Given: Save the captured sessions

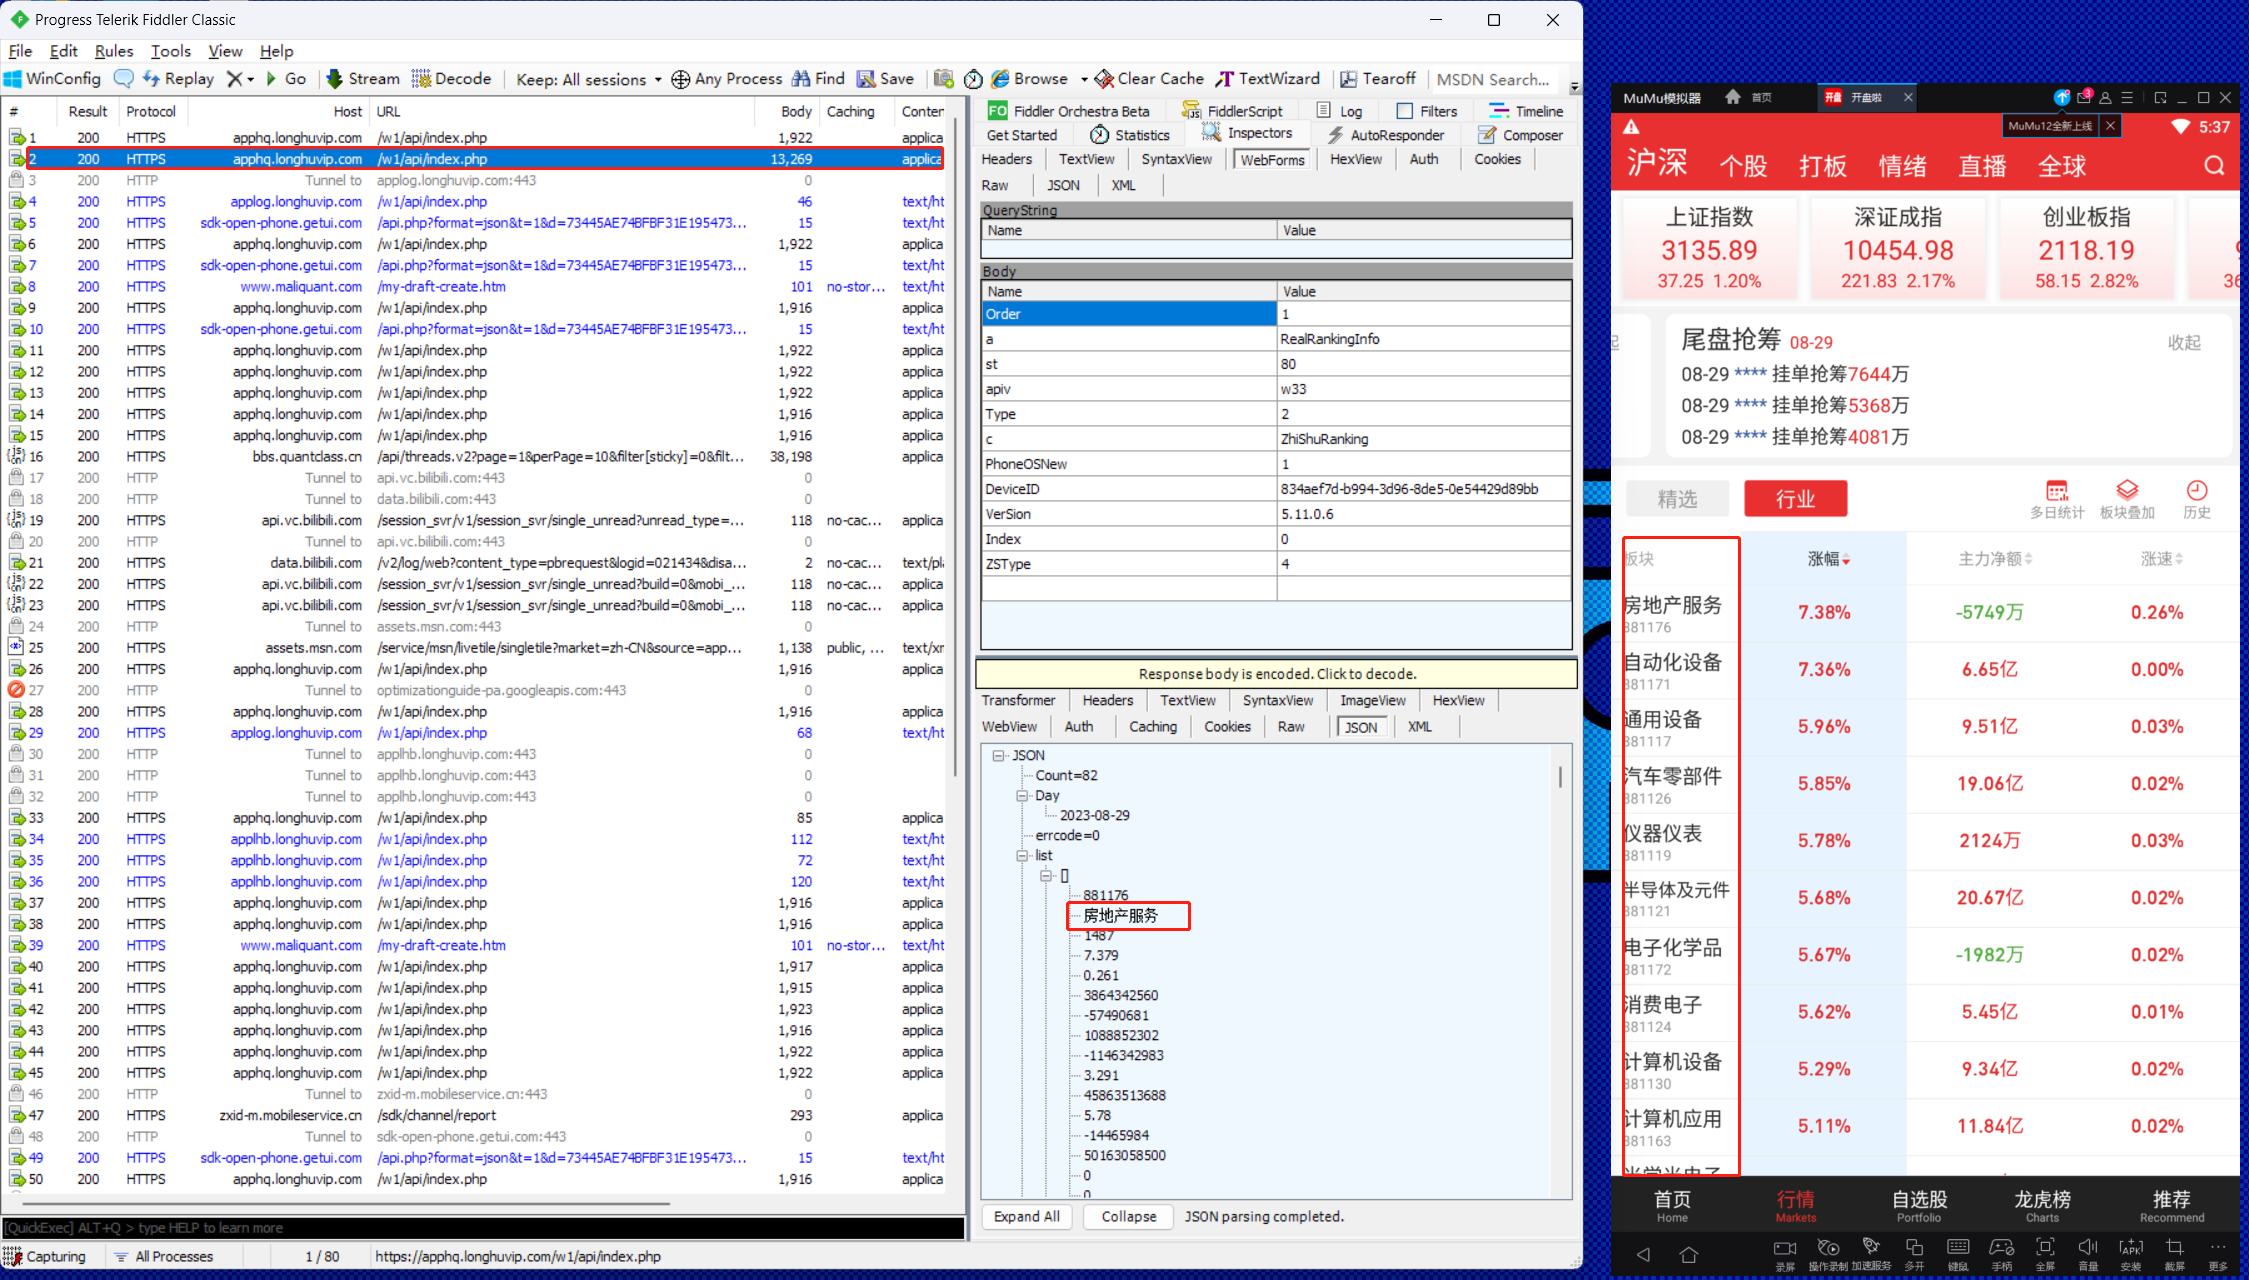Looking at the screenshot, I should click(x=885, y=79).
